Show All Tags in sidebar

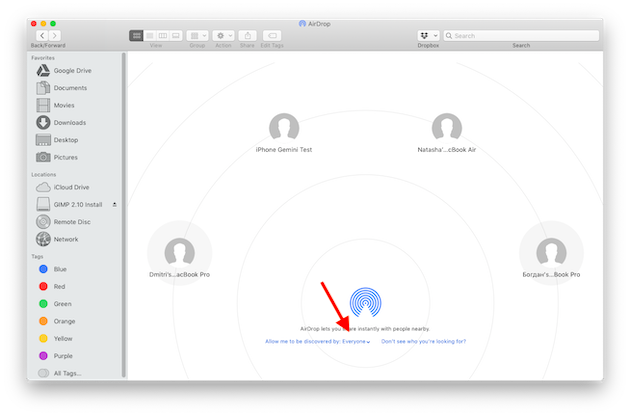[59, 373]
